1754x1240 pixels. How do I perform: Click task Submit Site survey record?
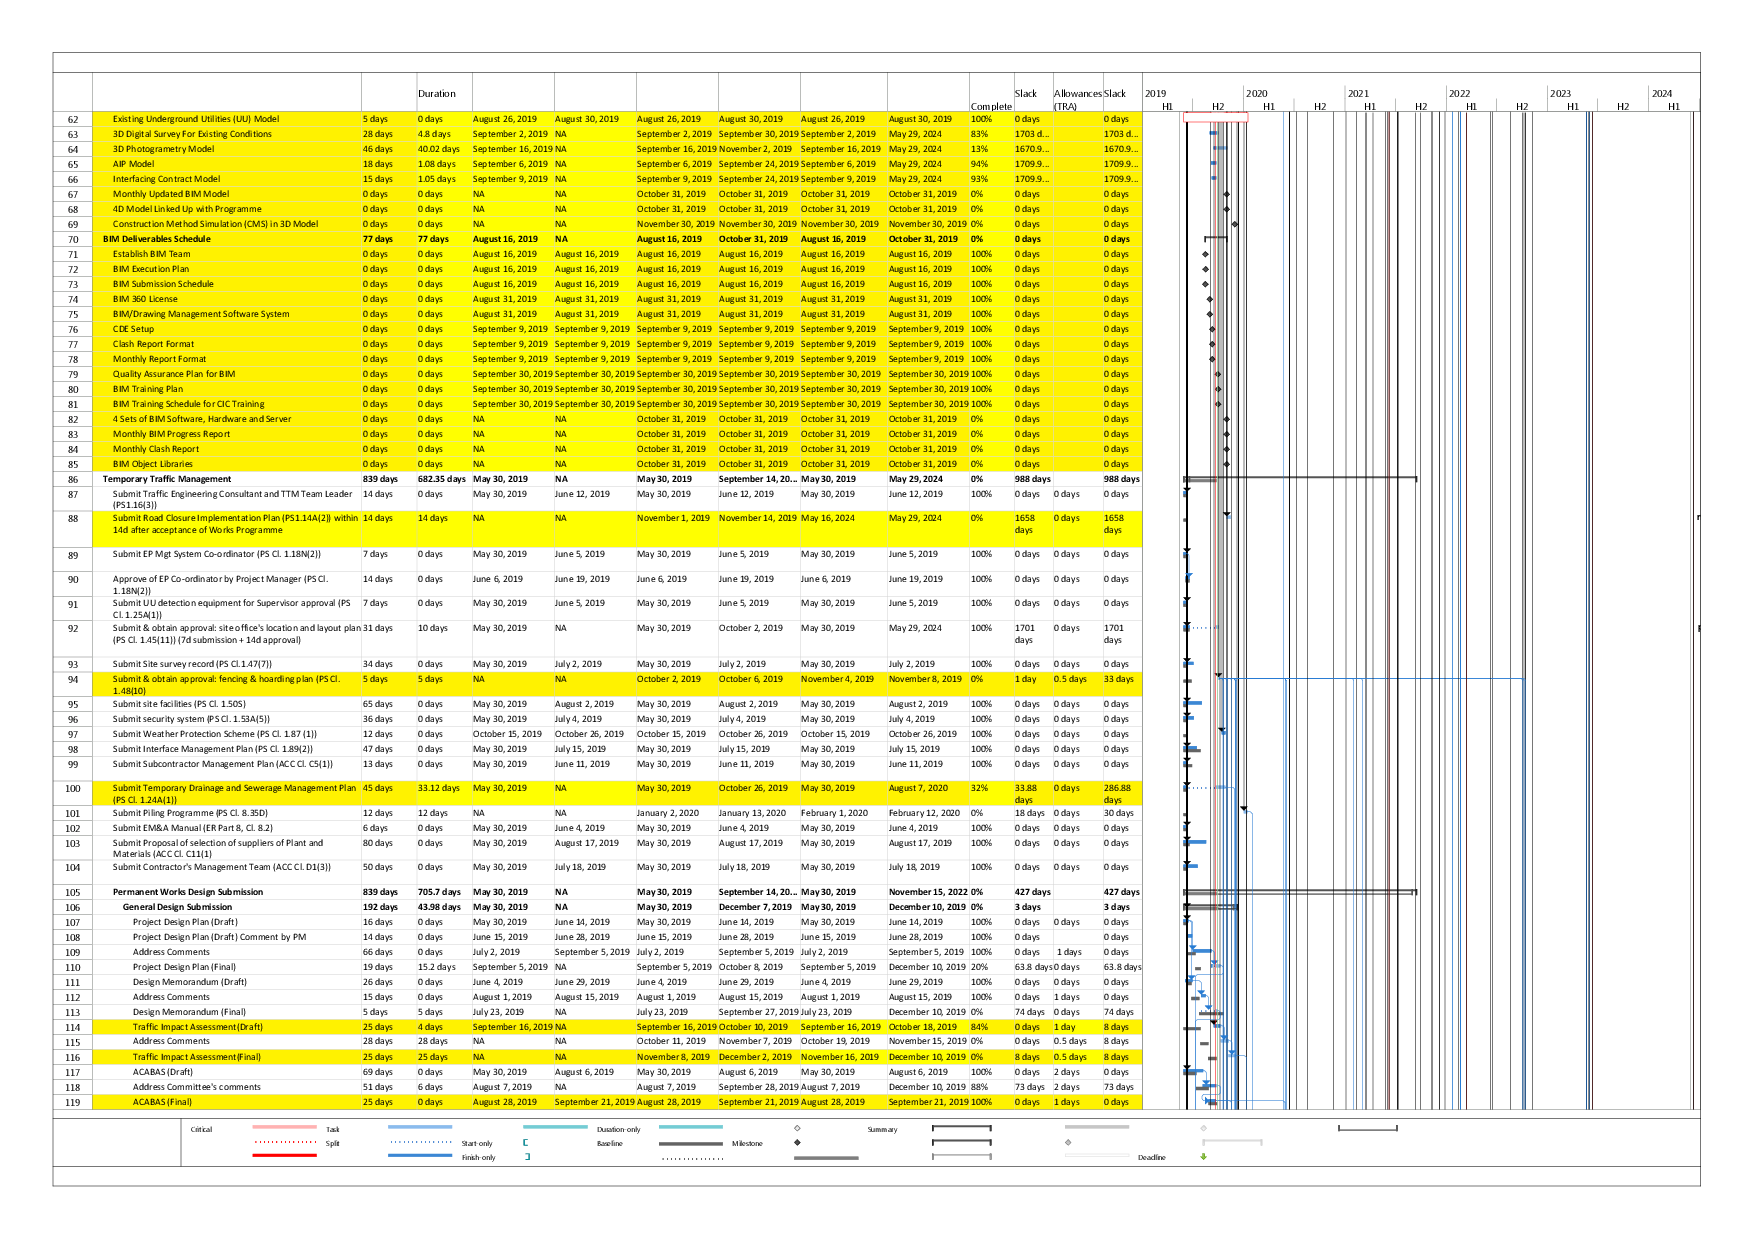tap(192, 664)
